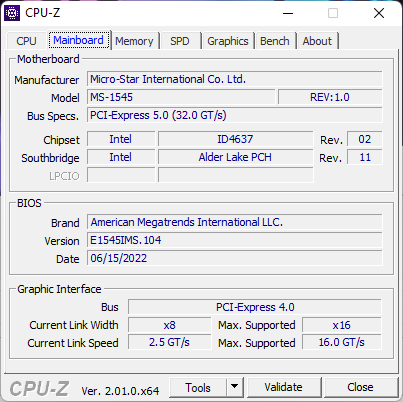Show the About tab
The width and height of the screenshot is (403, 402).
click(317, 41)
